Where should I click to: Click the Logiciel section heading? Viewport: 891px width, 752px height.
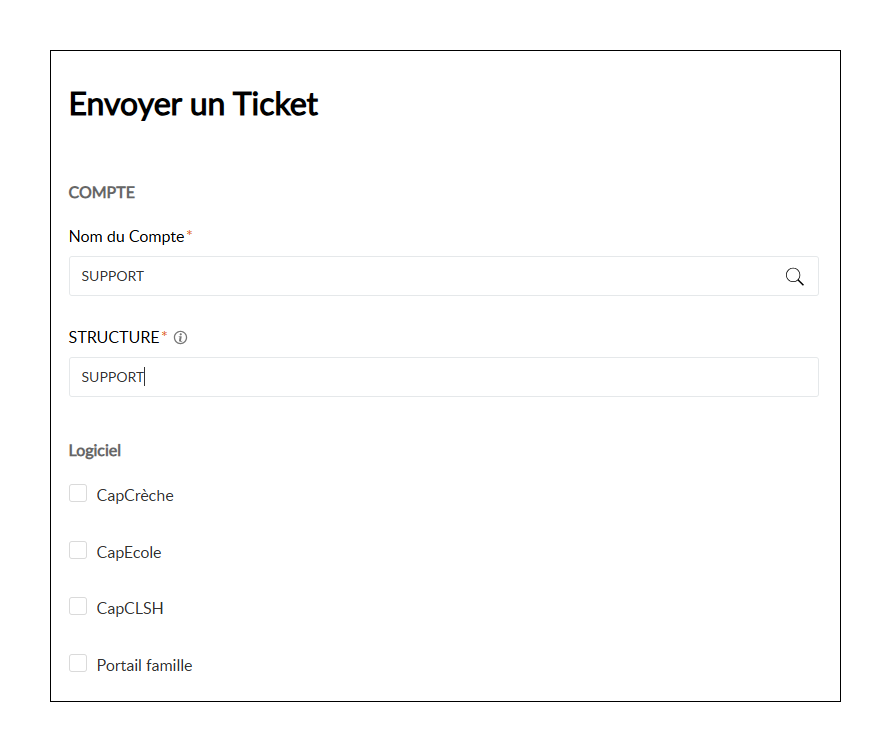click(94, 451)
